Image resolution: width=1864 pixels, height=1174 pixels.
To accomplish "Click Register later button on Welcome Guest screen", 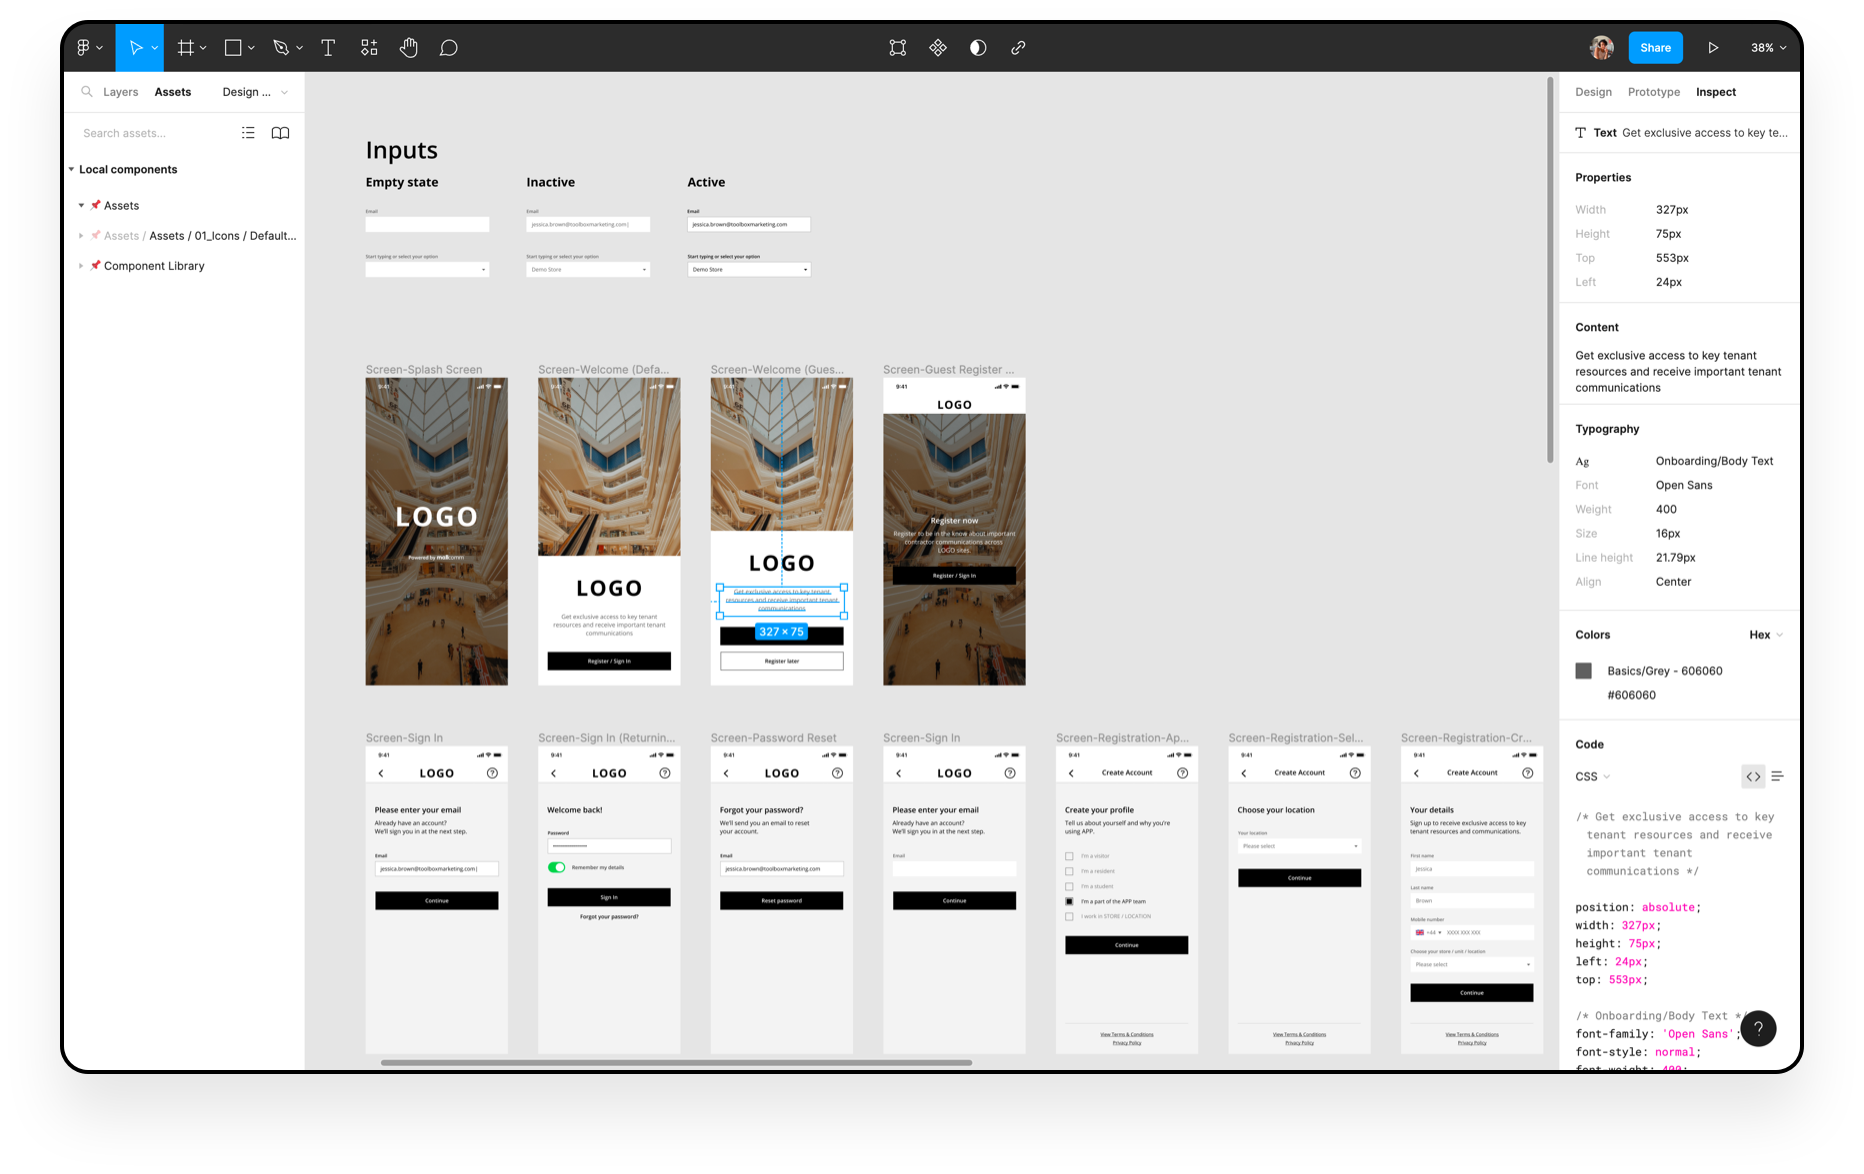I will pos(782,661).
